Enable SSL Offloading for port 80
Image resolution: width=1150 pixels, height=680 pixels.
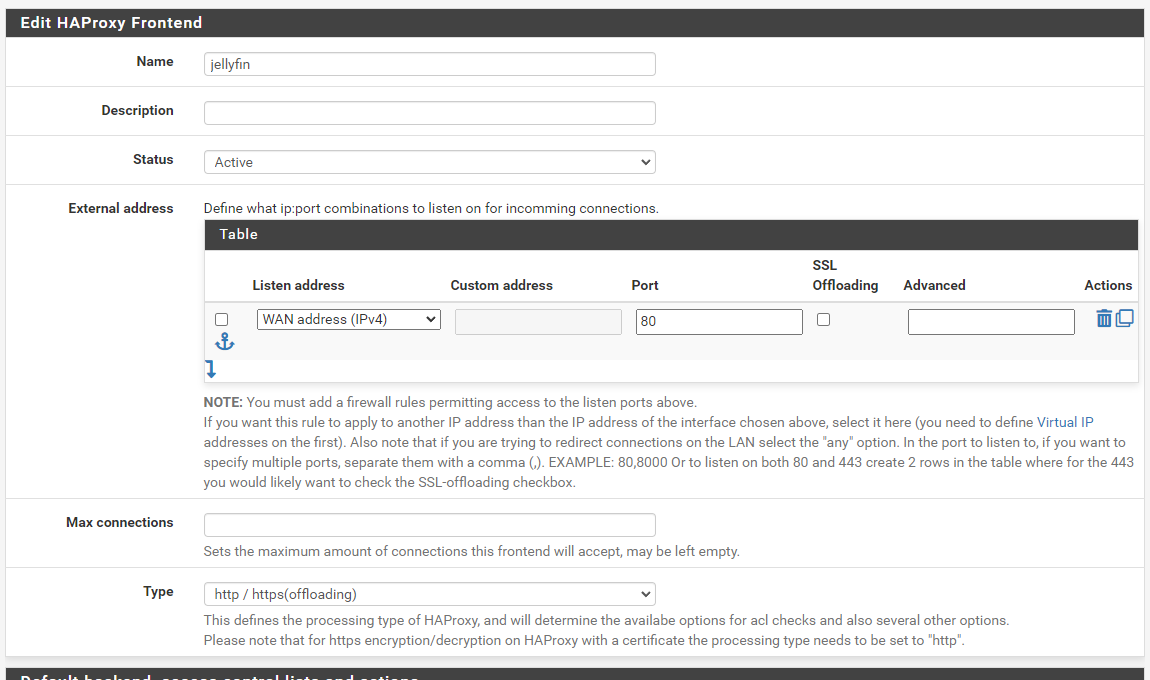pos(823,319)
